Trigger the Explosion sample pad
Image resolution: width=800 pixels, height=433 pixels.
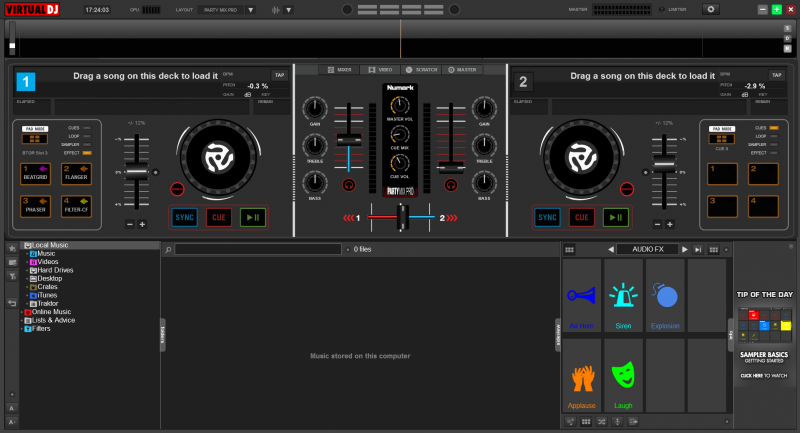click(x=665, y=296)
